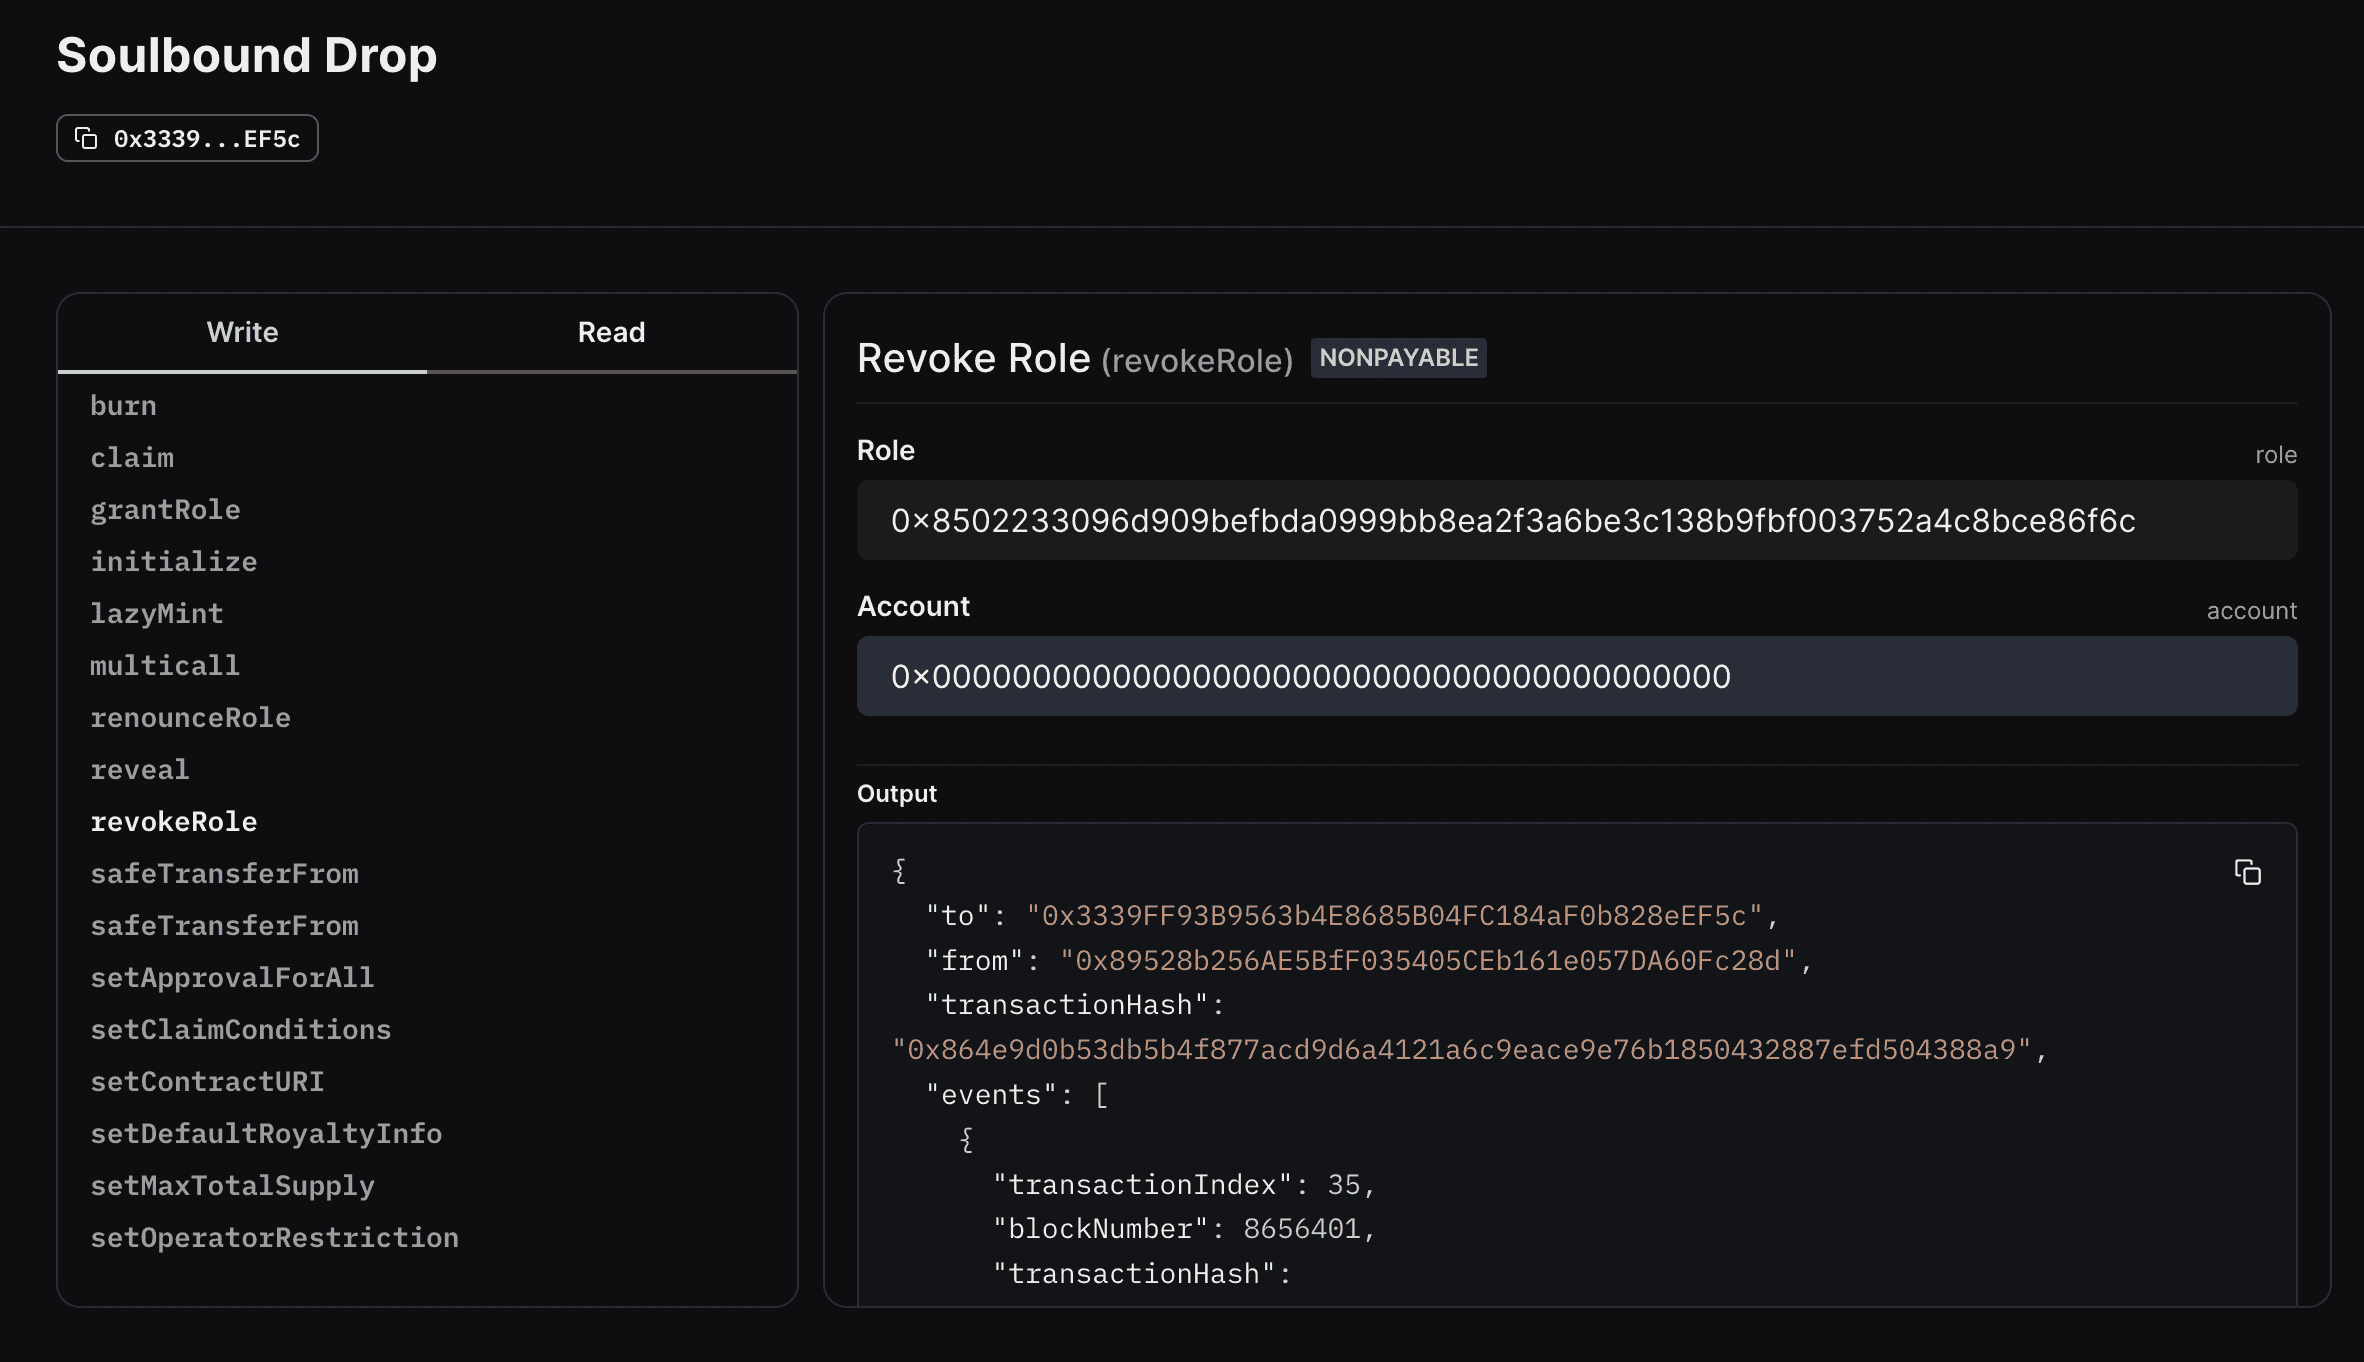Copy the output JSON with copy icon
Image resolution: width=2364 pixels, height=1362 pixels.
pos(2247,872)
